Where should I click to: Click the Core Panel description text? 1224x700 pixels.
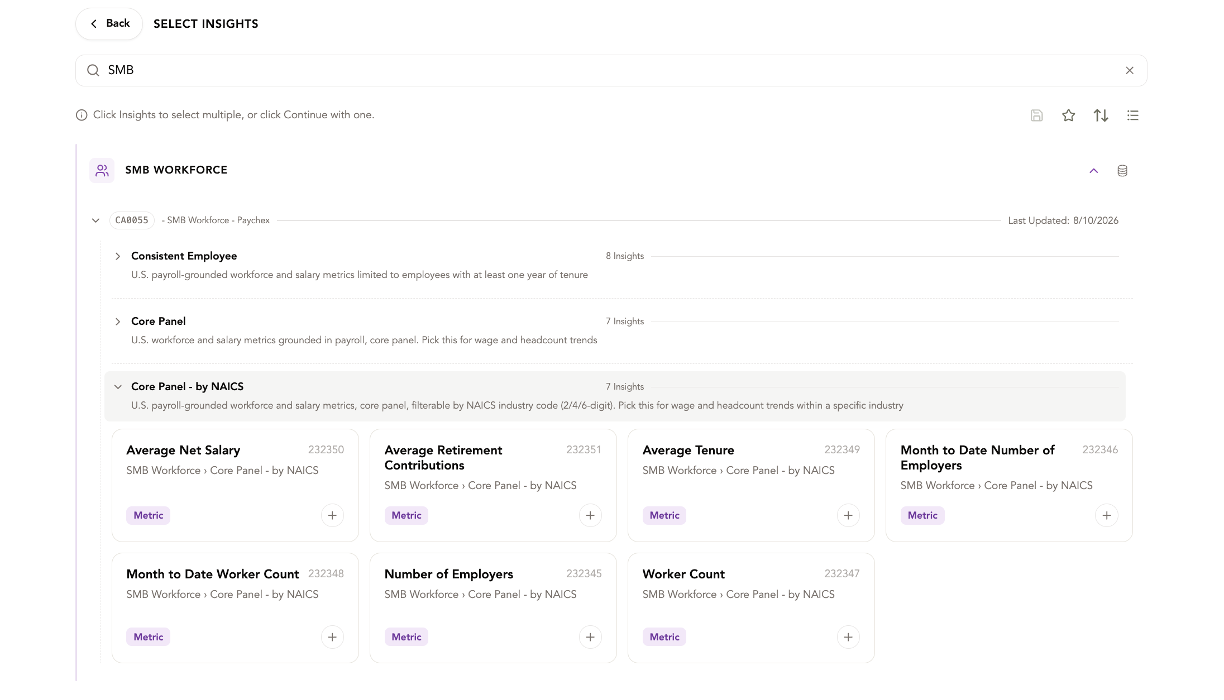[x=364, y=340]
